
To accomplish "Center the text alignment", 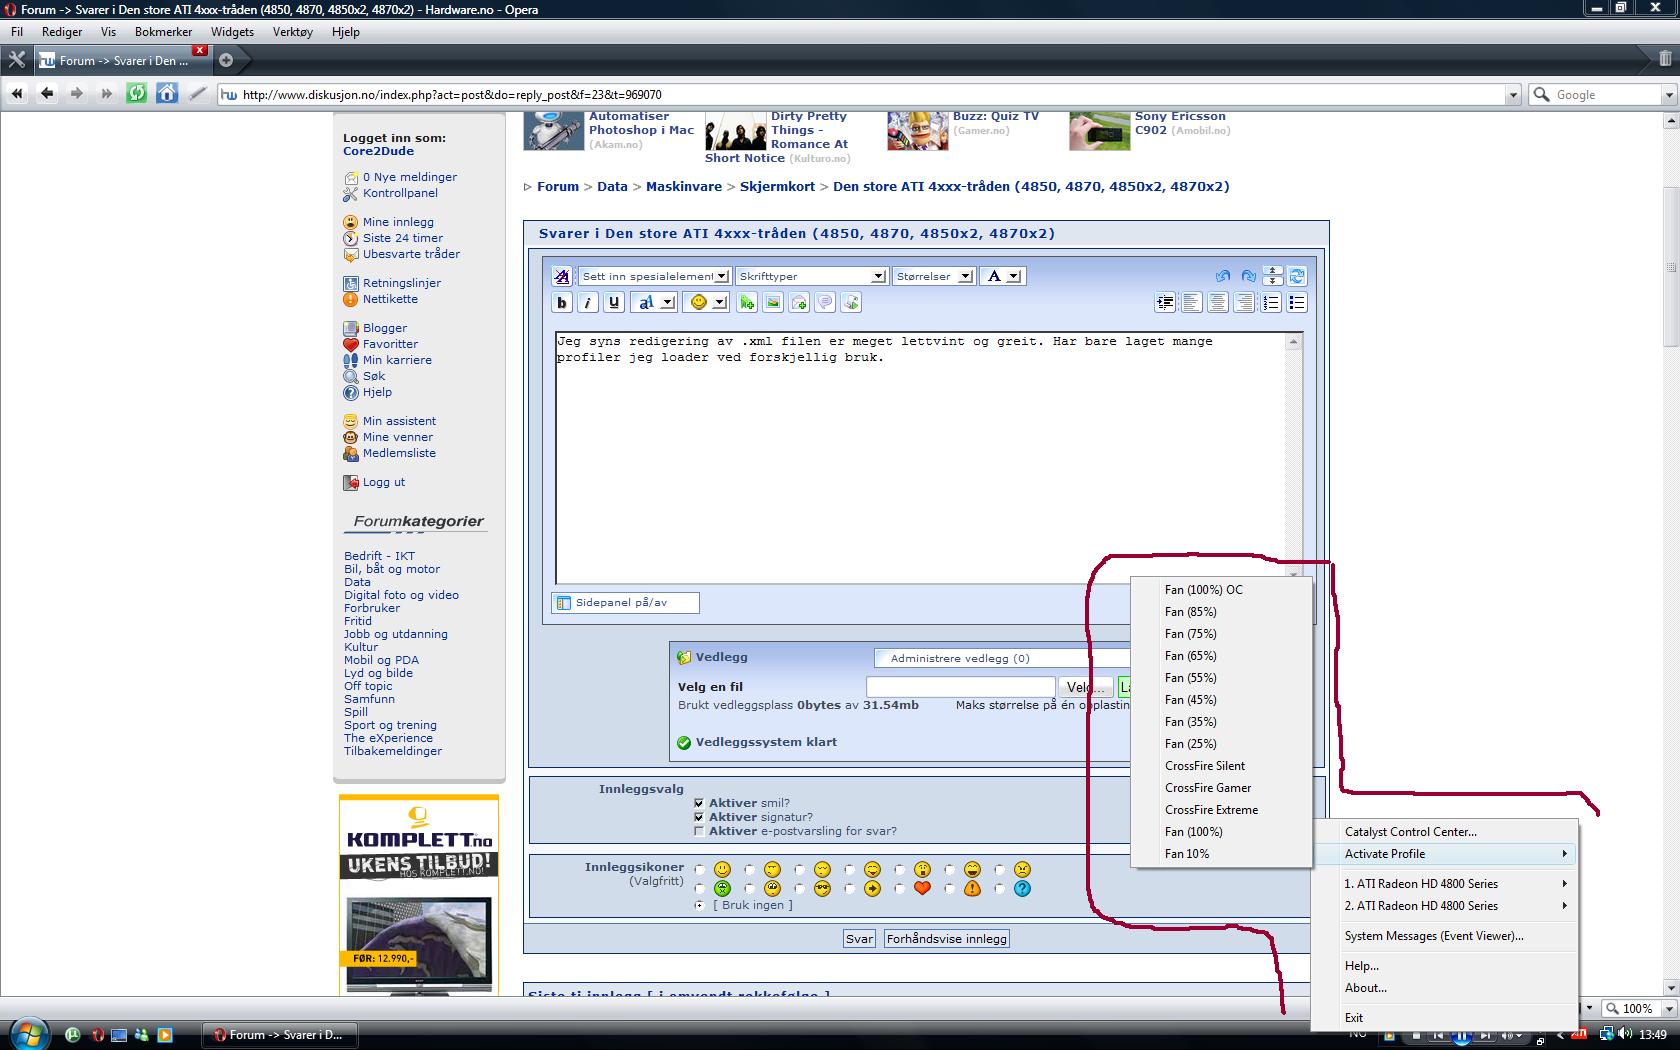I will [1218, 303].
